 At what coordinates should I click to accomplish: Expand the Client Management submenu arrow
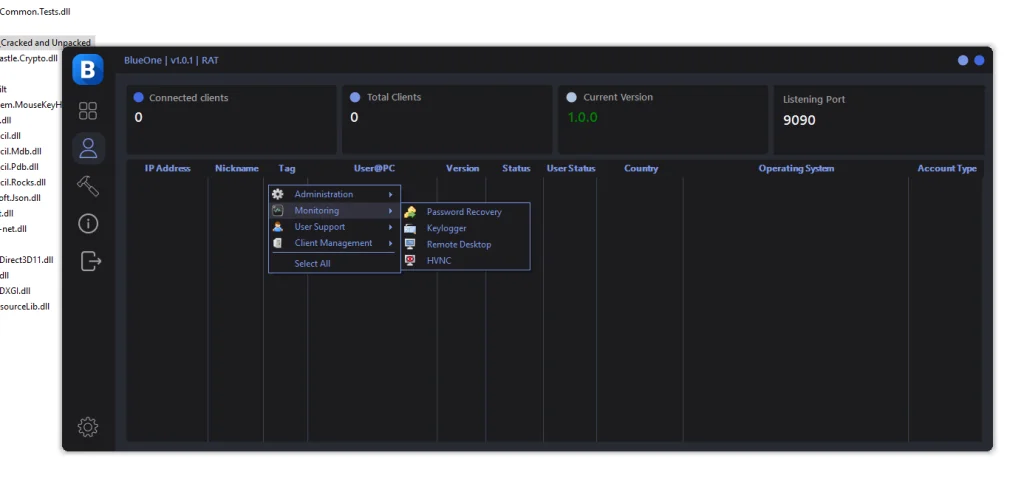390,243
